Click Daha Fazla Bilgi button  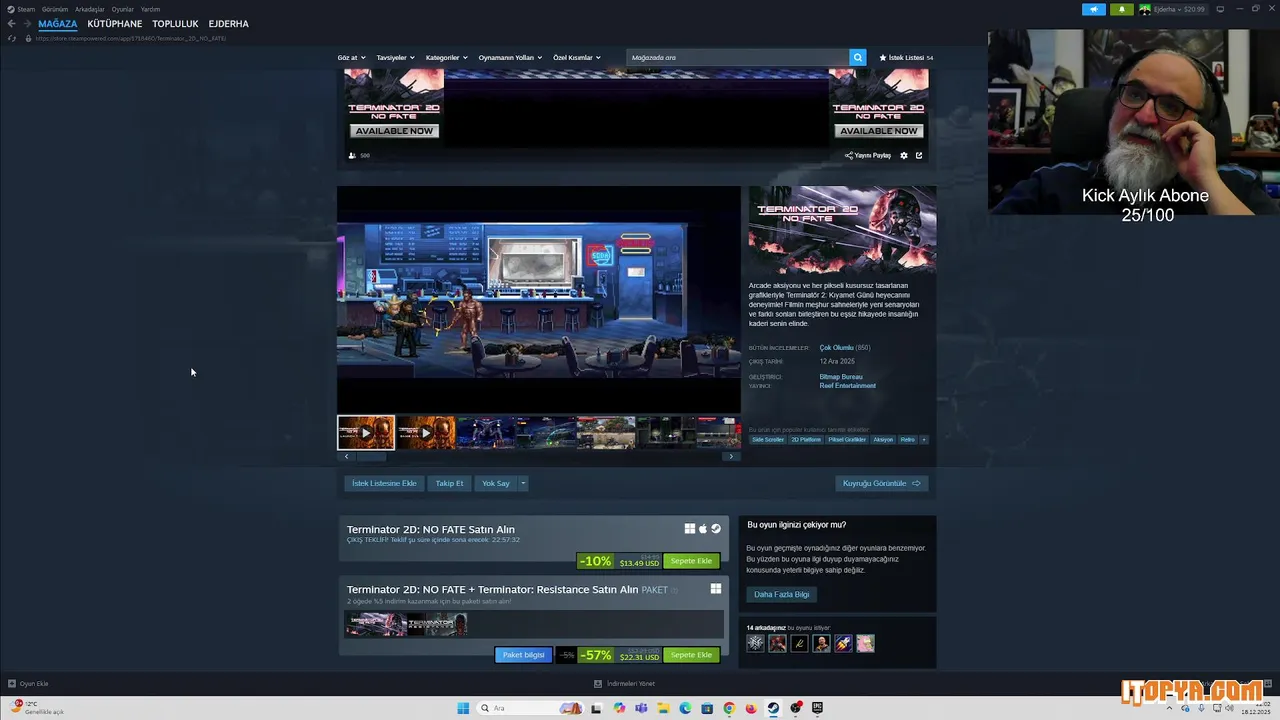[x=782, y=594]
